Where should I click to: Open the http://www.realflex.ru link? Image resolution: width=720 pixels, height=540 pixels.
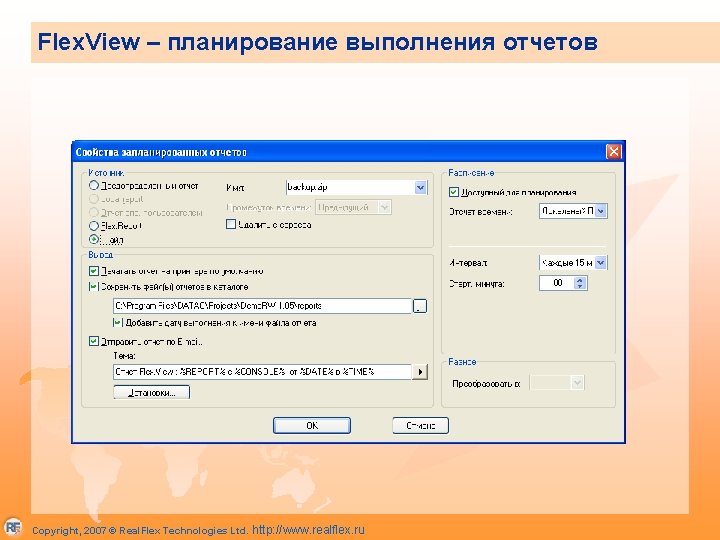pyautogui.click(x=308, y=530)
